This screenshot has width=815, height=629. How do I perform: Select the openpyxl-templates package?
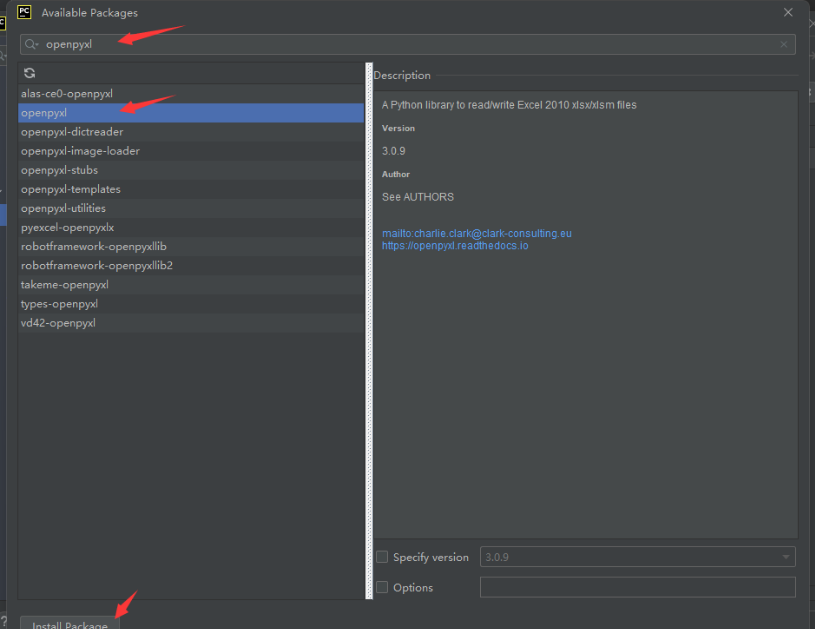click(191, 189)
